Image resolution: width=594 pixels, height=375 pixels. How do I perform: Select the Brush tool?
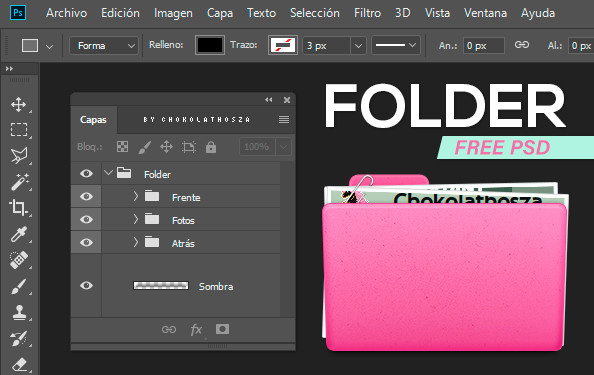coord(19,286)
